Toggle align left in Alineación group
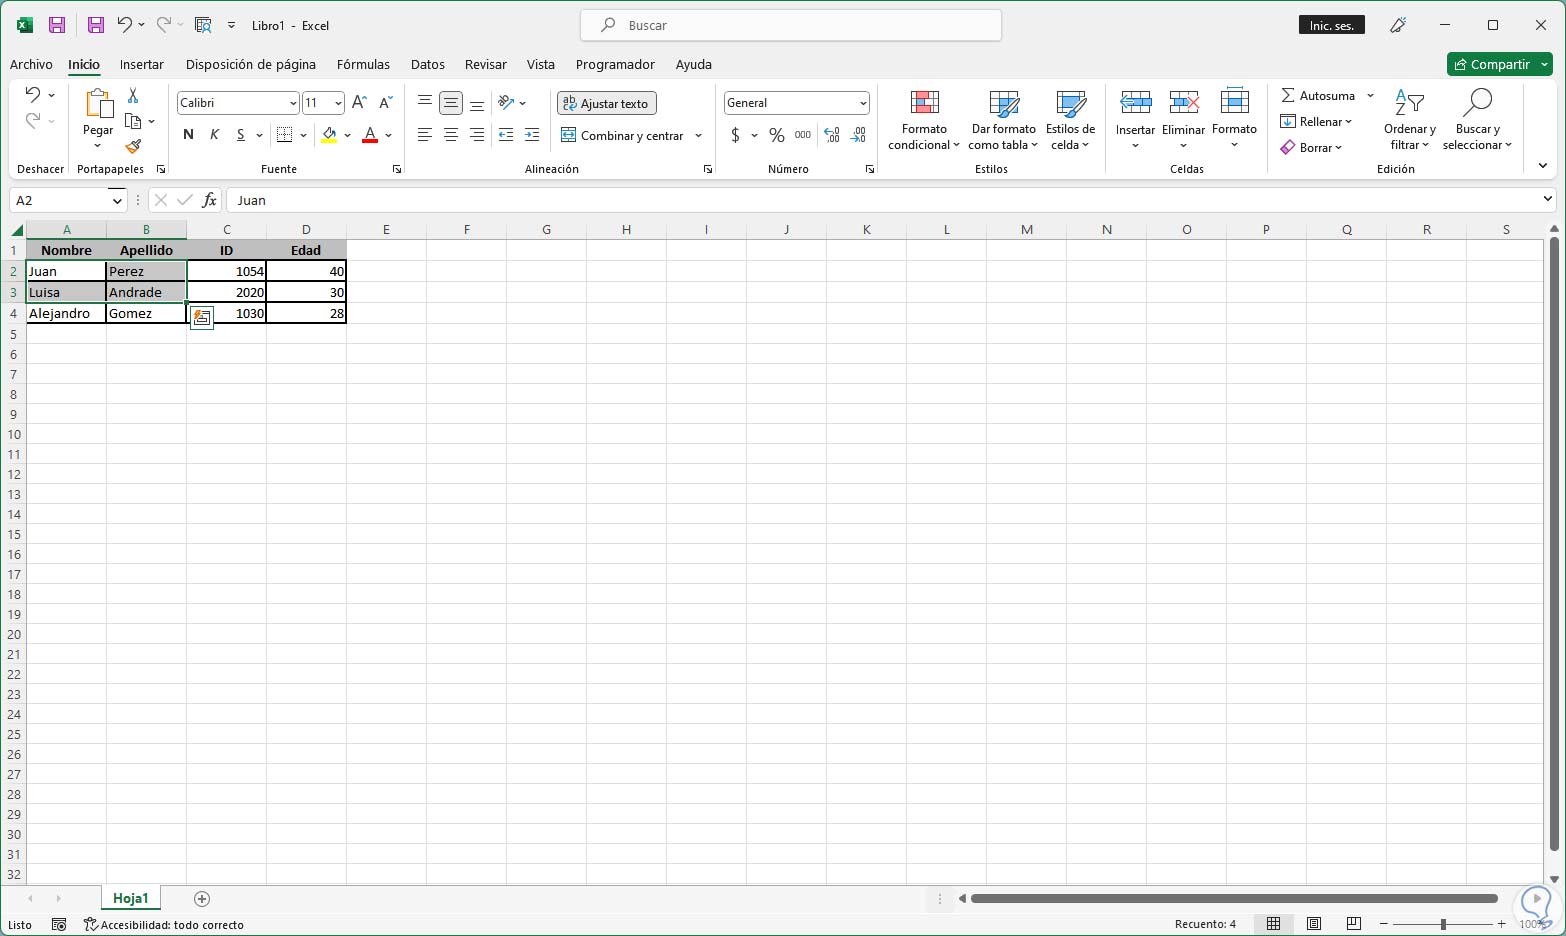This screenshot has height=936, width=1566. pos(425,135)
